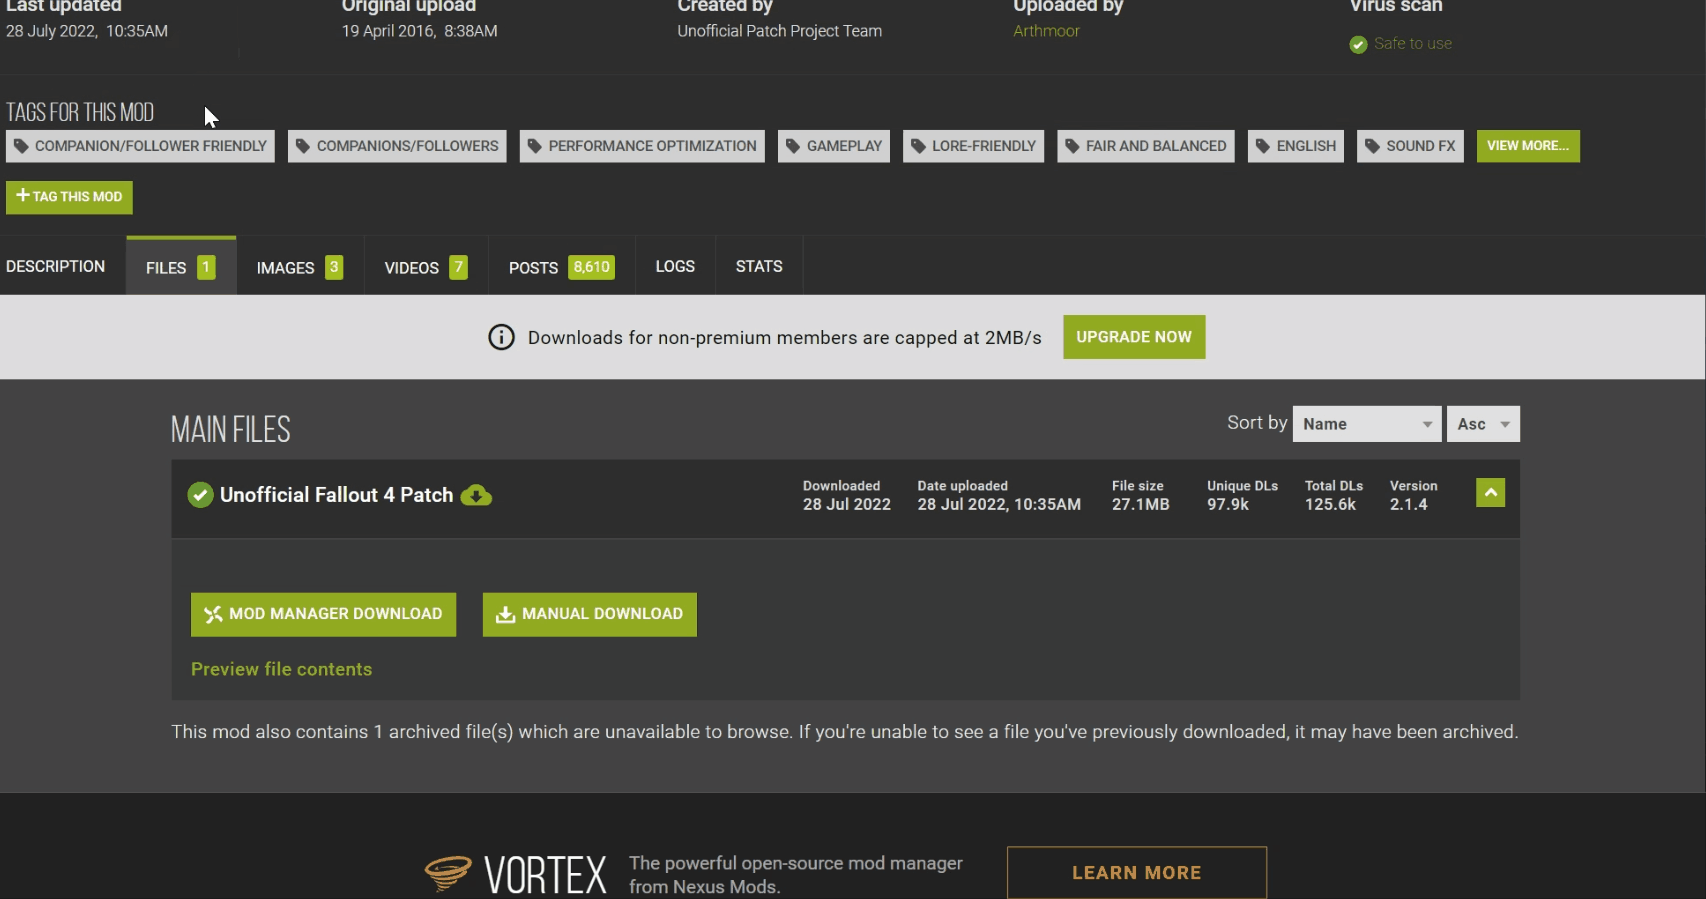The image size is (1706, 899).
Task: Select the Performance Optimization tag
Action: pos(642,146)
